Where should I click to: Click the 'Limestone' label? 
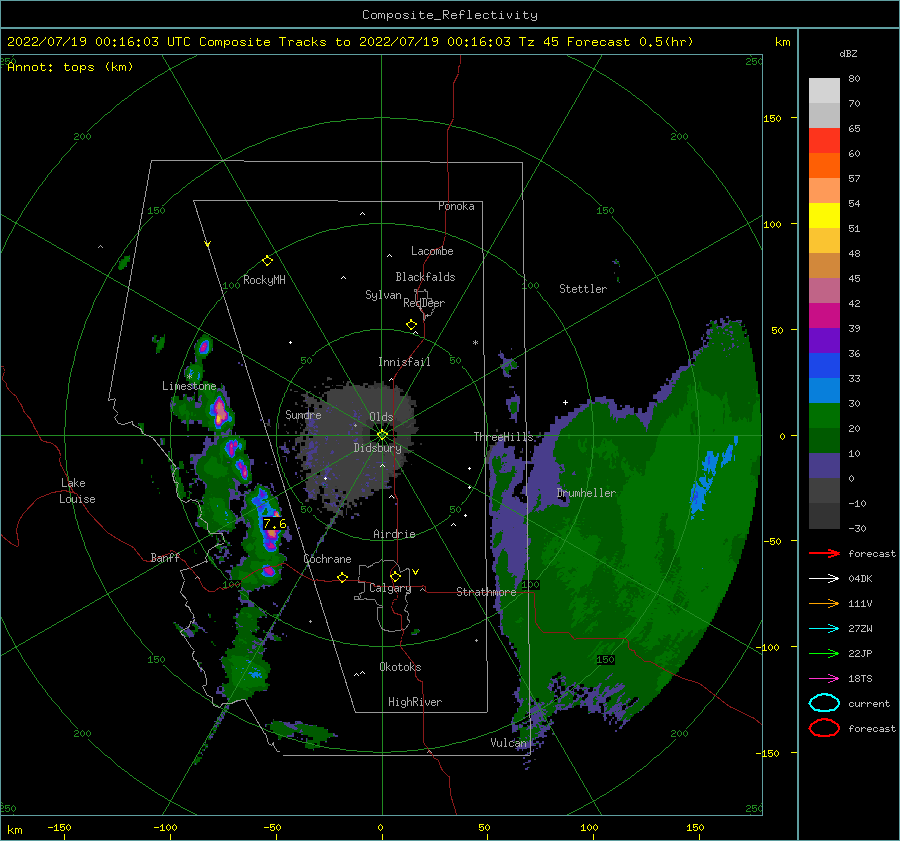coord(189,386)
